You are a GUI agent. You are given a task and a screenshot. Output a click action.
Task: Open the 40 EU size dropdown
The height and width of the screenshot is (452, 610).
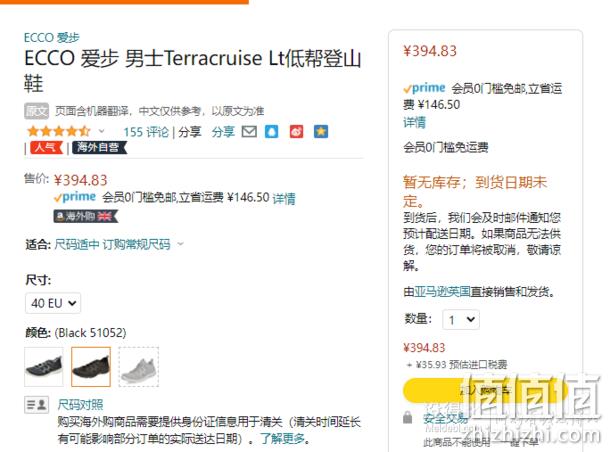pos(53,303)
